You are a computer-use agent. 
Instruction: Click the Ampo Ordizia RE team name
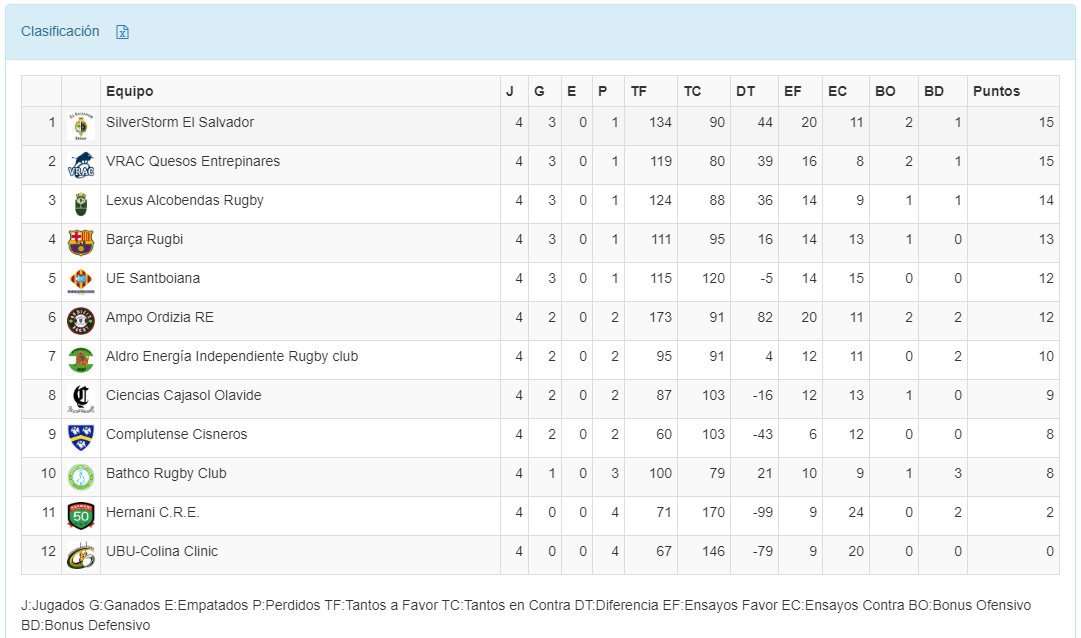[160, 318]
